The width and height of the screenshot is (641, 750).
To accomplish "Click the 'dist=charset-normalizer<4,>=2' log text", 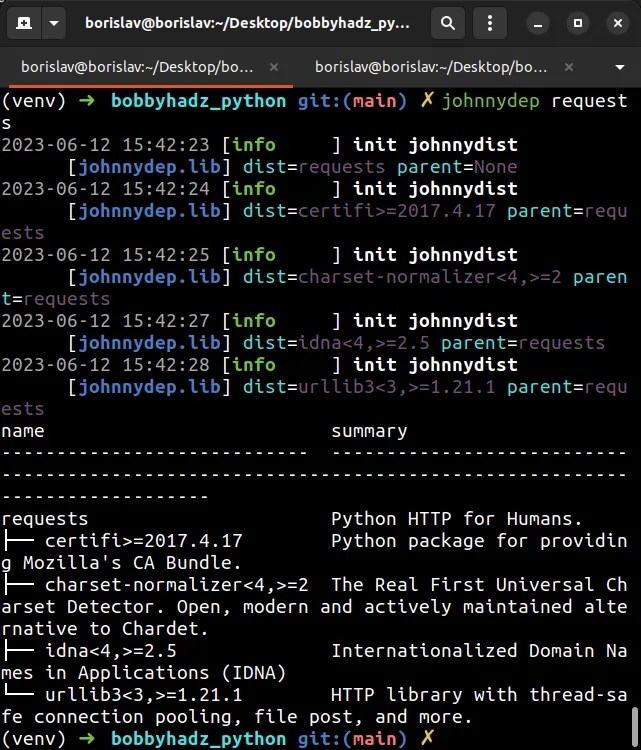I will tap(402, 277).
